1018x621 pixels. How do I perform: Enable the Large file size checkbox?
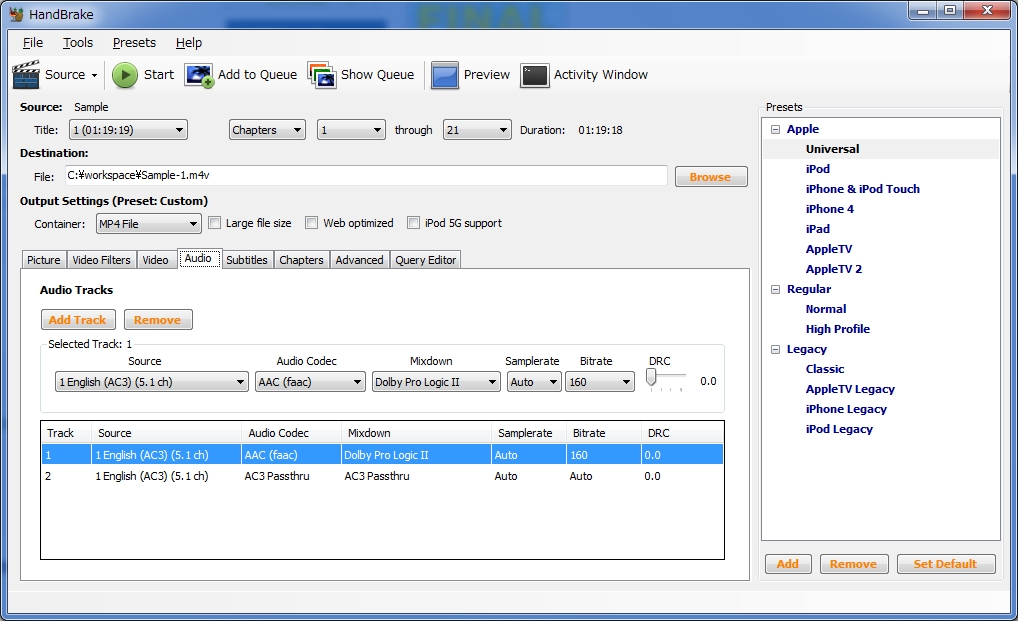[x=214, y=223]
